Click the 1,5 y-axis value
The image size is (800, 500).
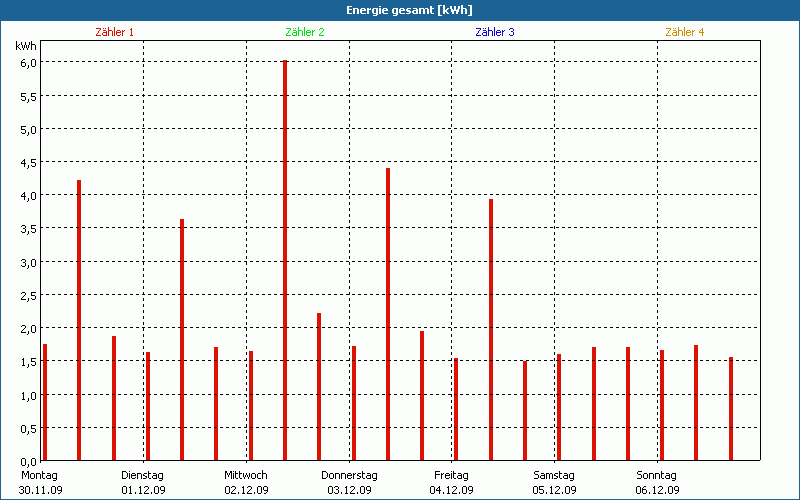coord(28,362)
